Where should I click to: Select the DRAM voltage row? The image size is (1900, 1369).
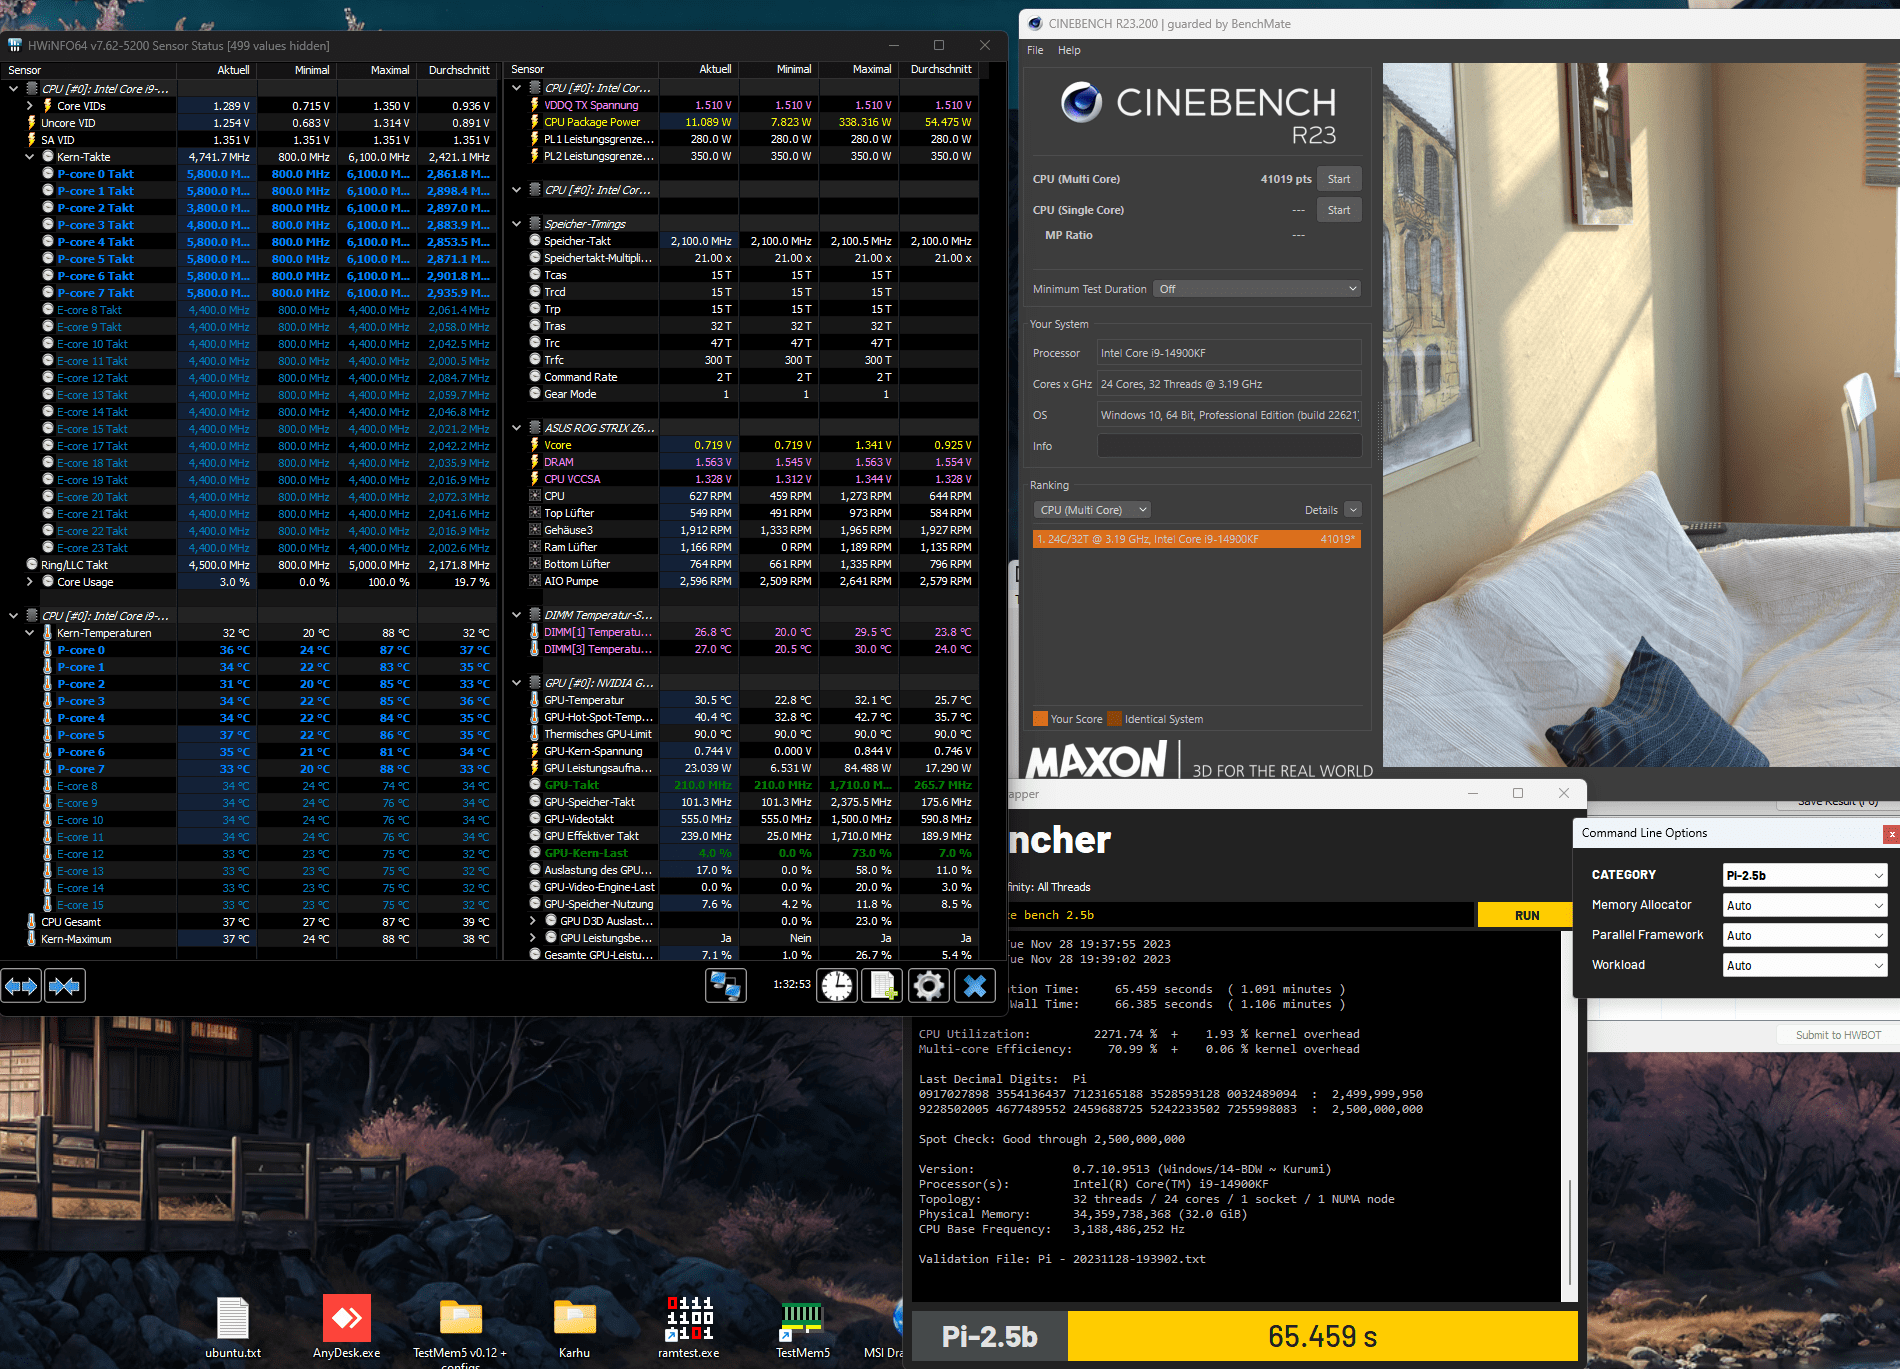tap(743, 462)
